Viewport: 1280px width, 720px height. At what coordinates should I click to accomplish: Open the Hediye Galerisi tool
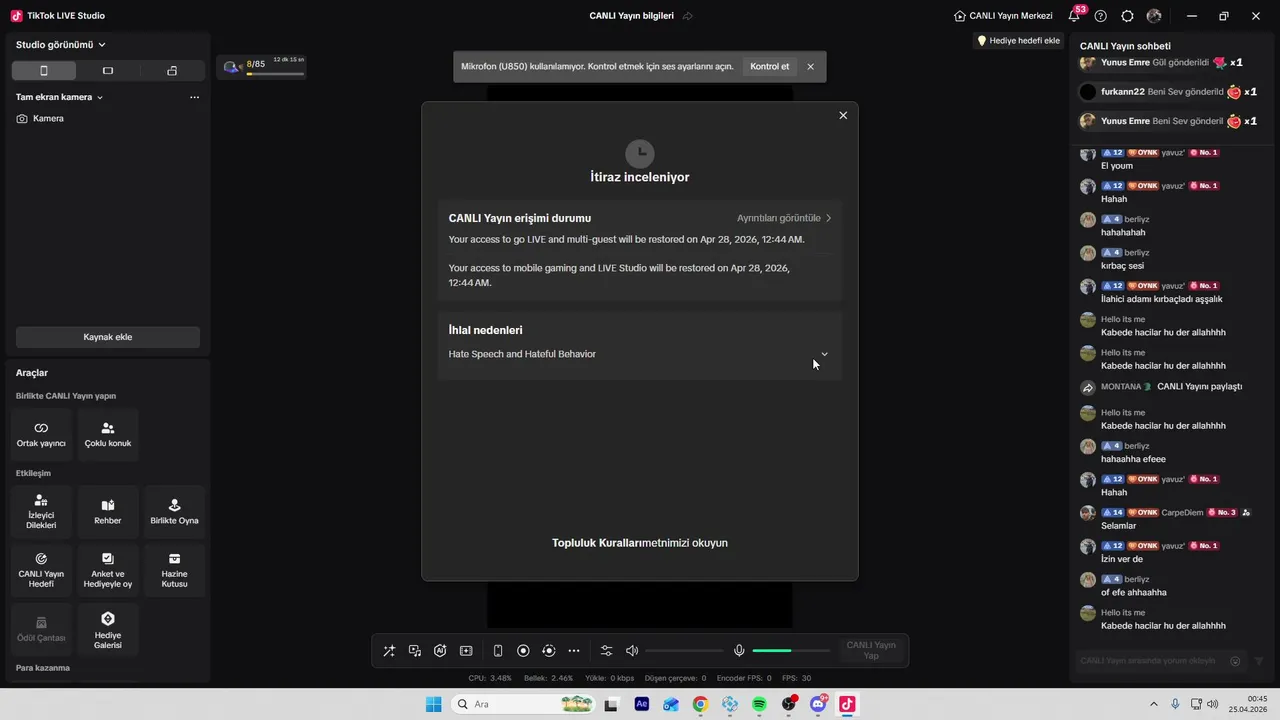[108, 629]
